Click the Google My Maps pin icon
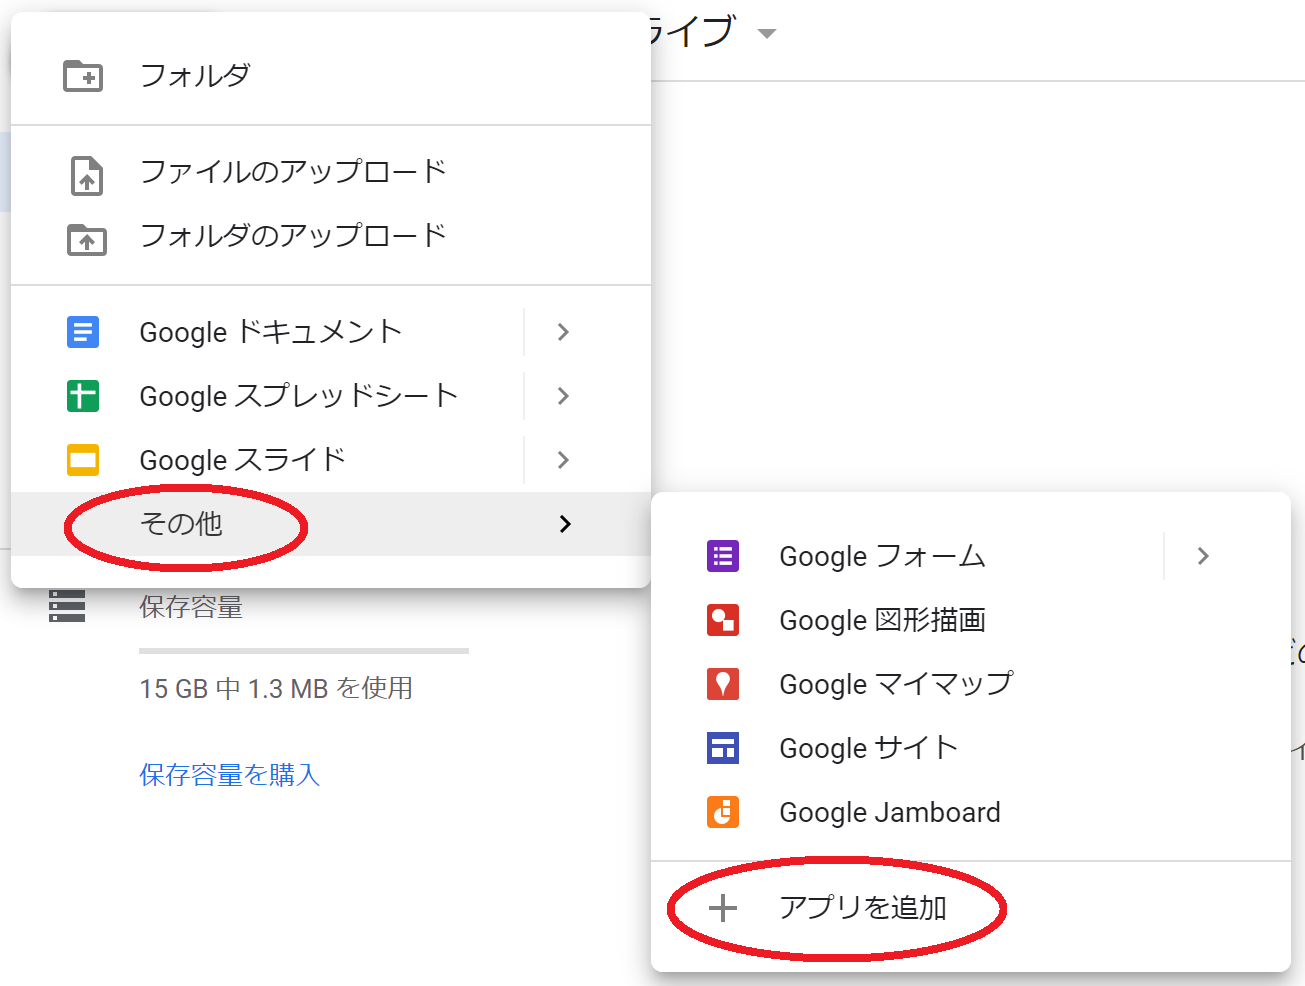 click(723, 684)
